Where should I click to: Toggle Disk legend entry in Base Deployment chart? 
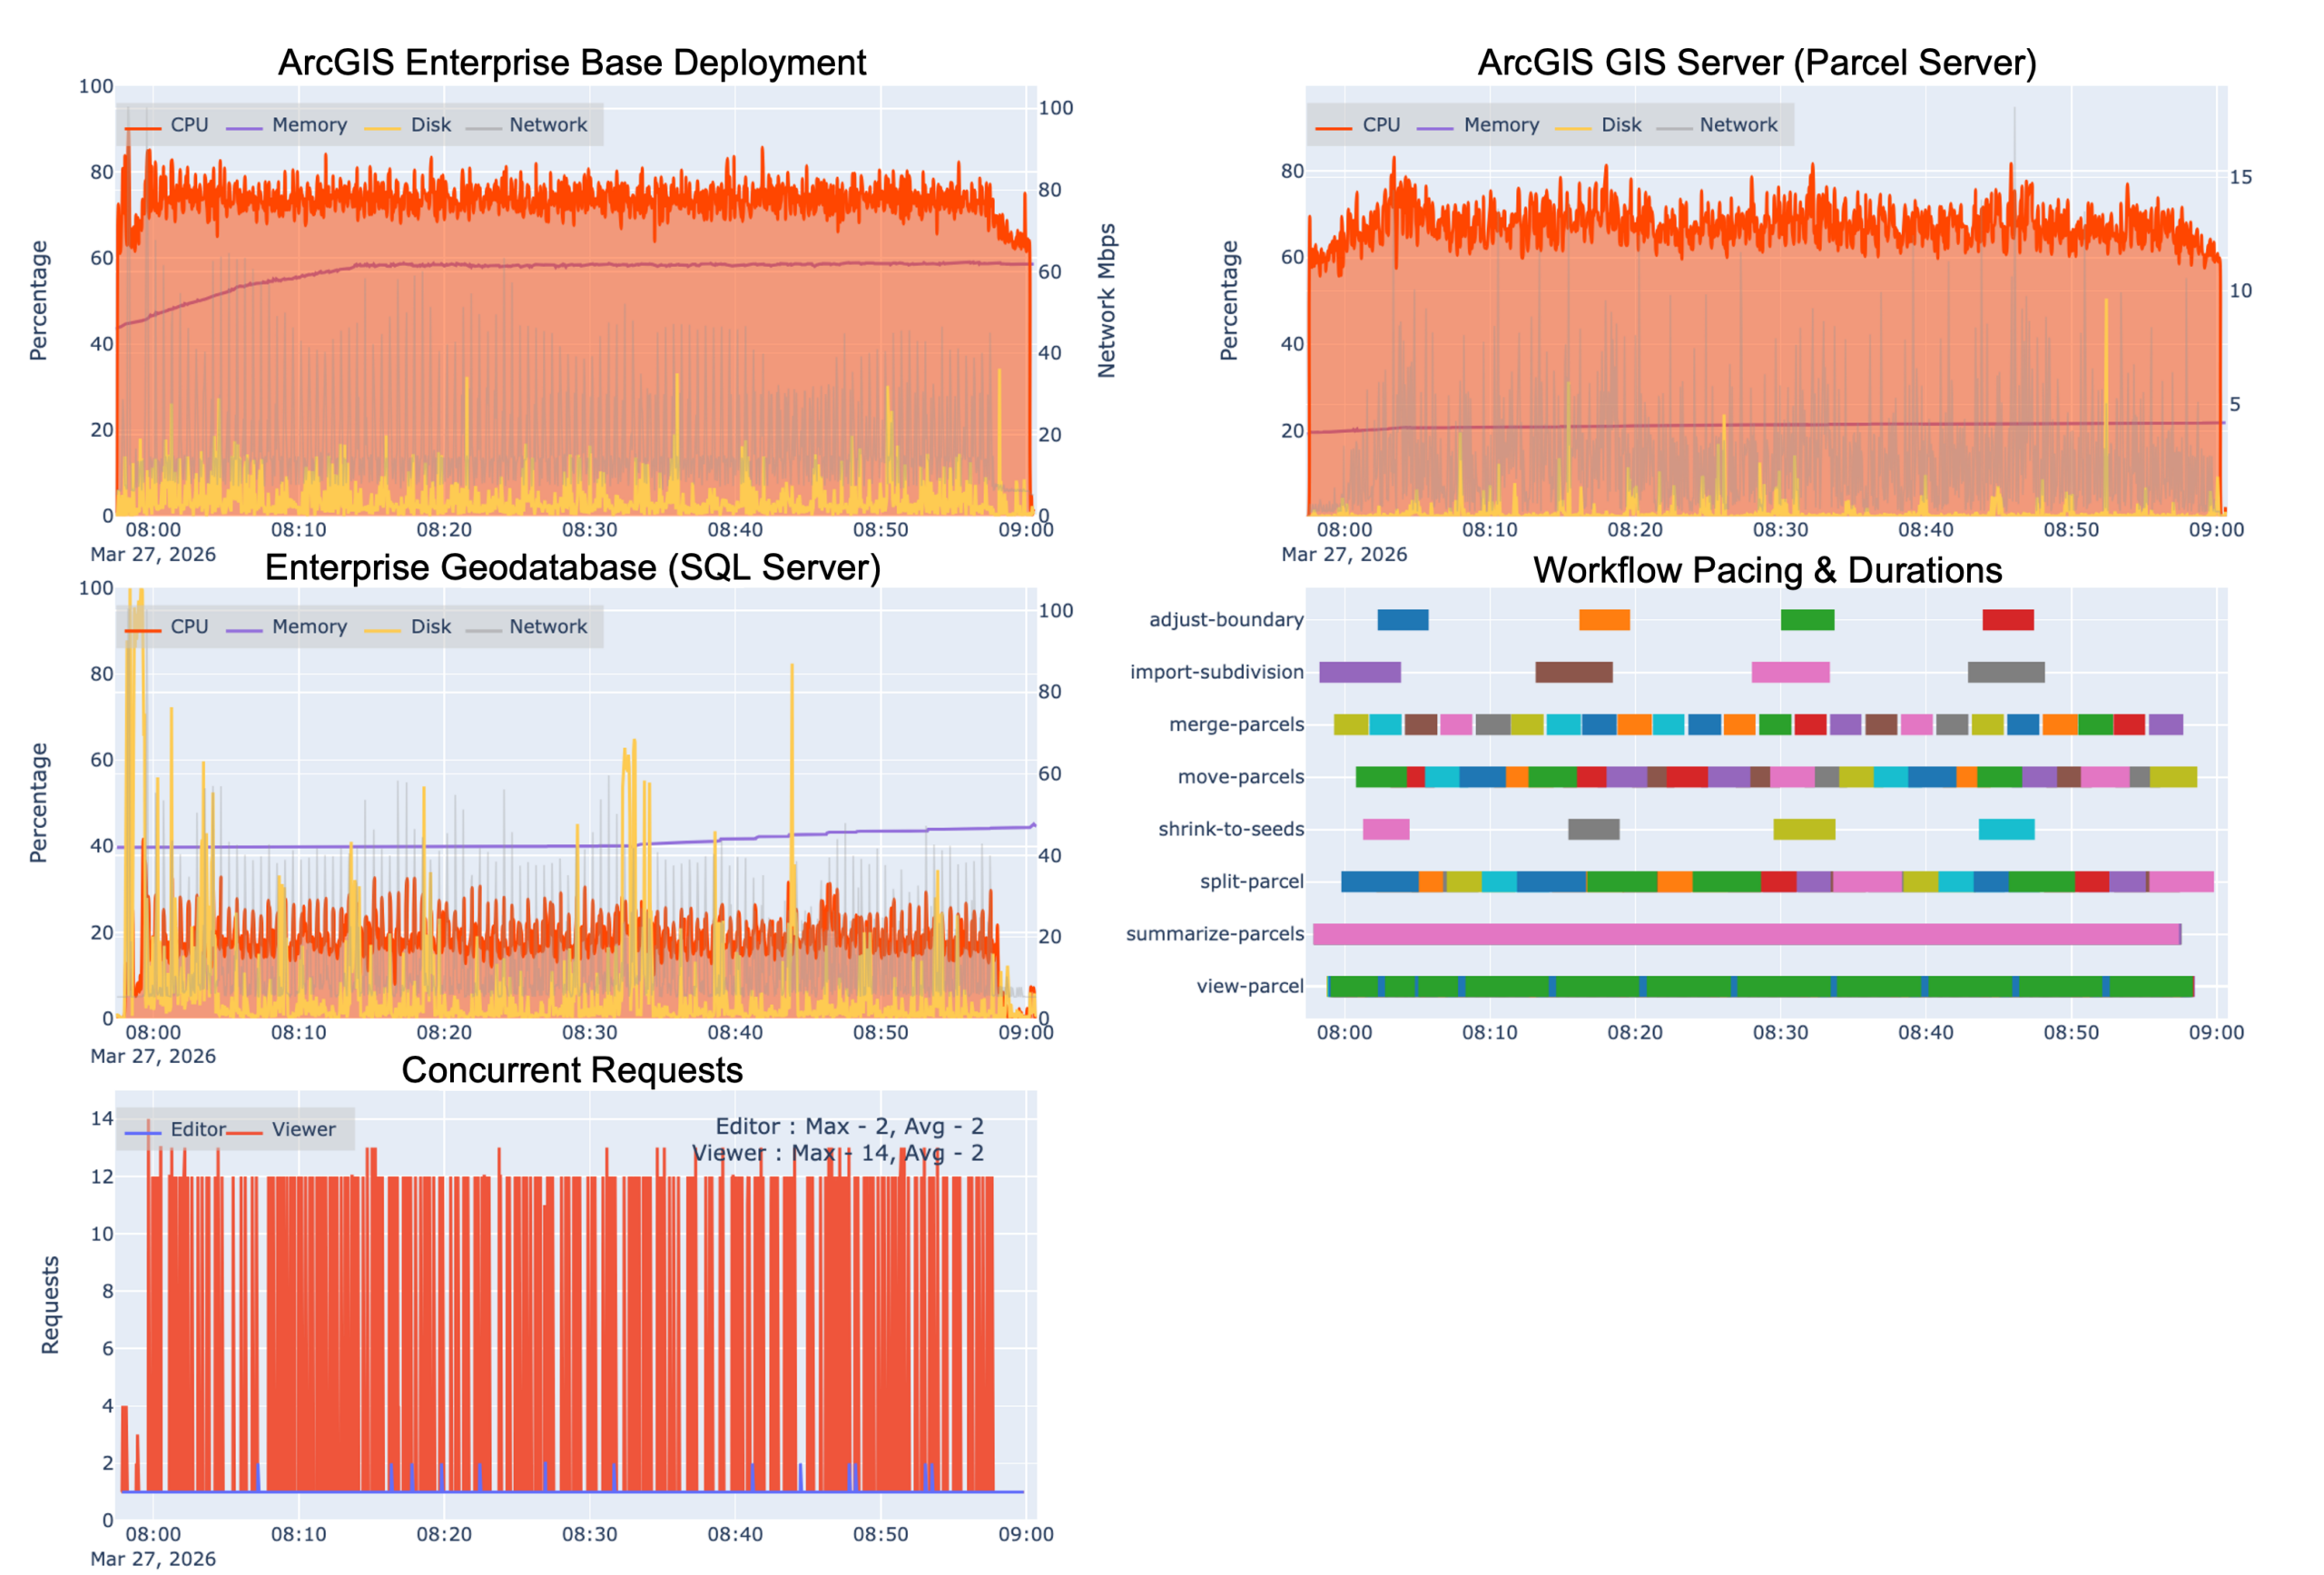(430, 125)
